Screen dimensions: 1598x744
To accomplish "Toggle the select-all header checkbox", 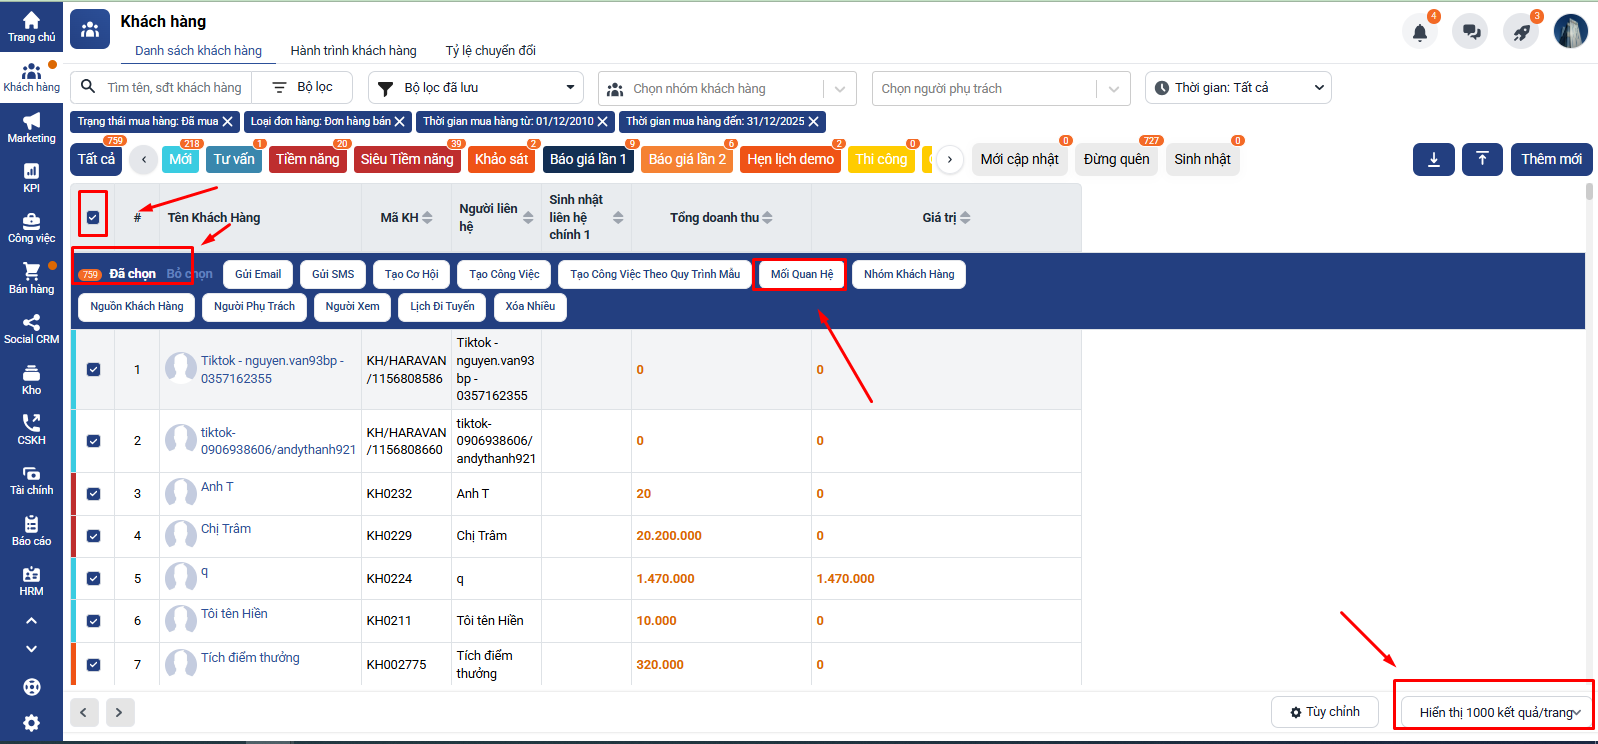I will pos(93,217).
